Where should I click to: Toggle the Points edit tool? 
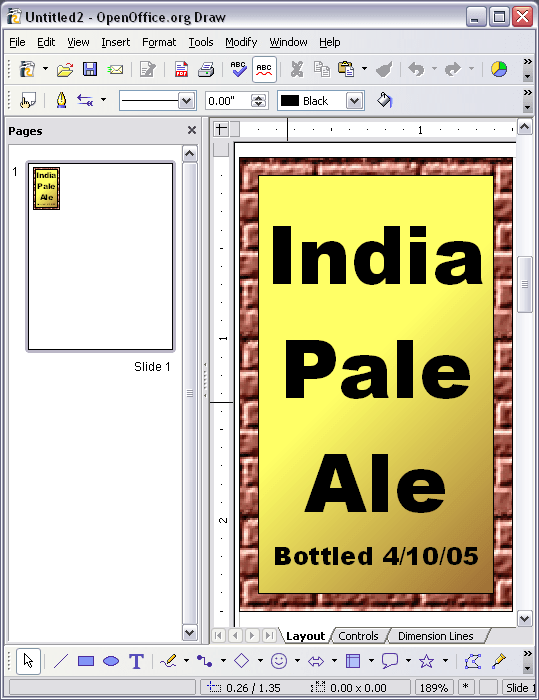click(x=473, y=661)
